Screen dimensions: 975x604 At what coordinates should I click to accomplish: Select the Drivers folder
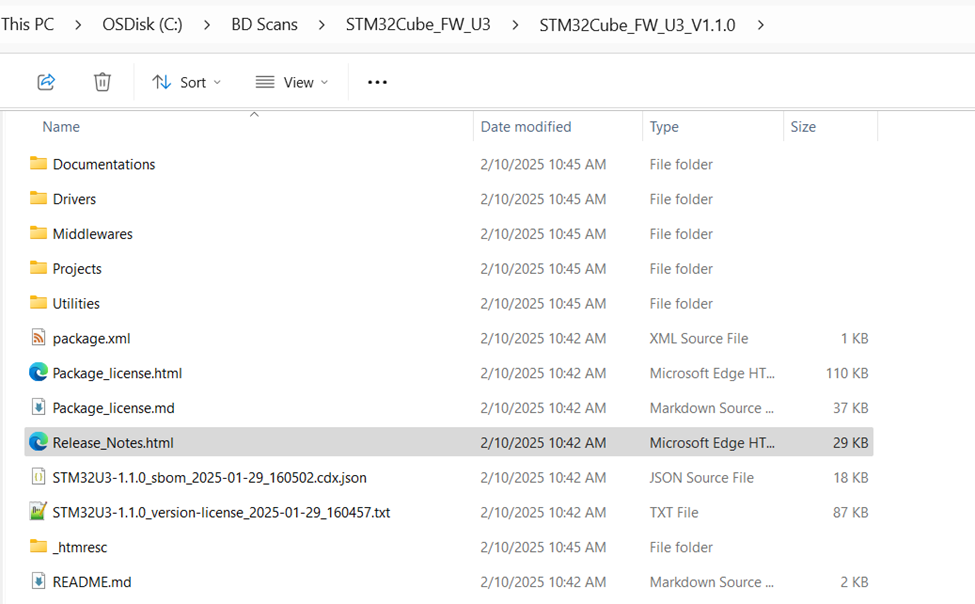74,199
